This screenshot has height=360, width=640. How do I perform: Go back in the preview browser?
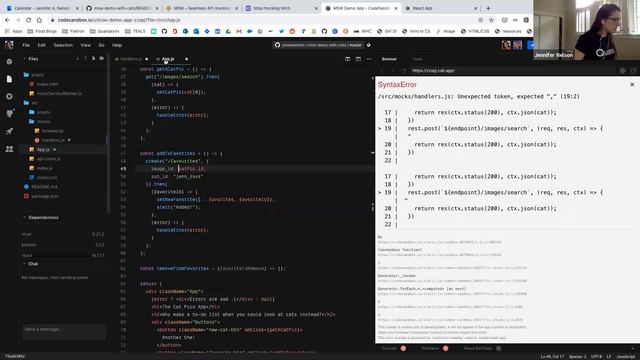coord(382,71)
